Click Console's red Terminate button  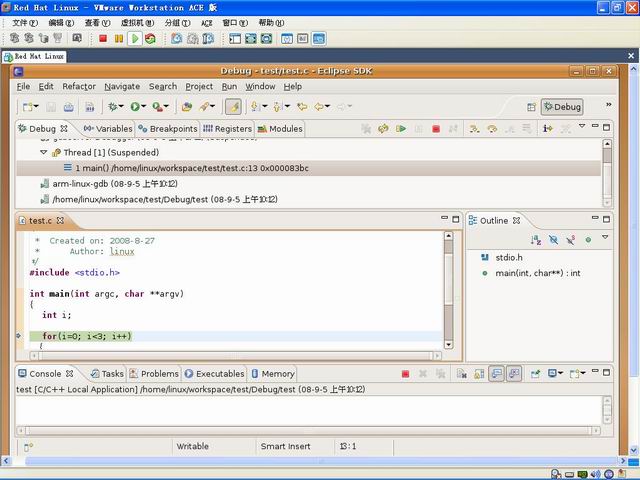[x=405, y=374]
